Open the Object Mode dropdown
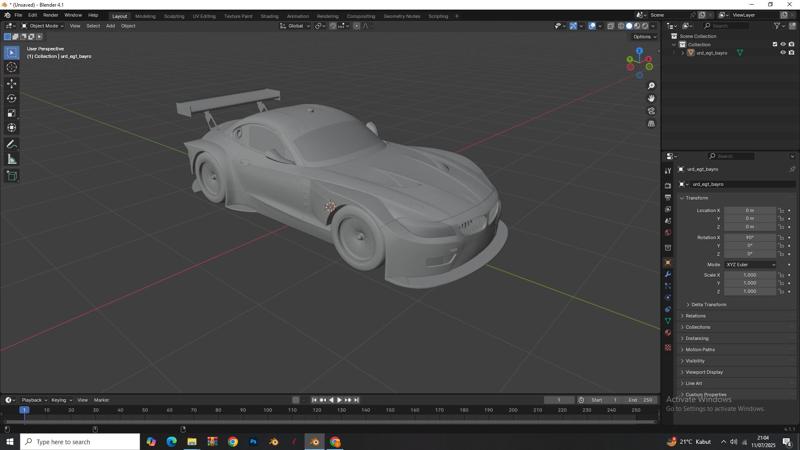This screenshot has width=800, height=450. [41, 26]
